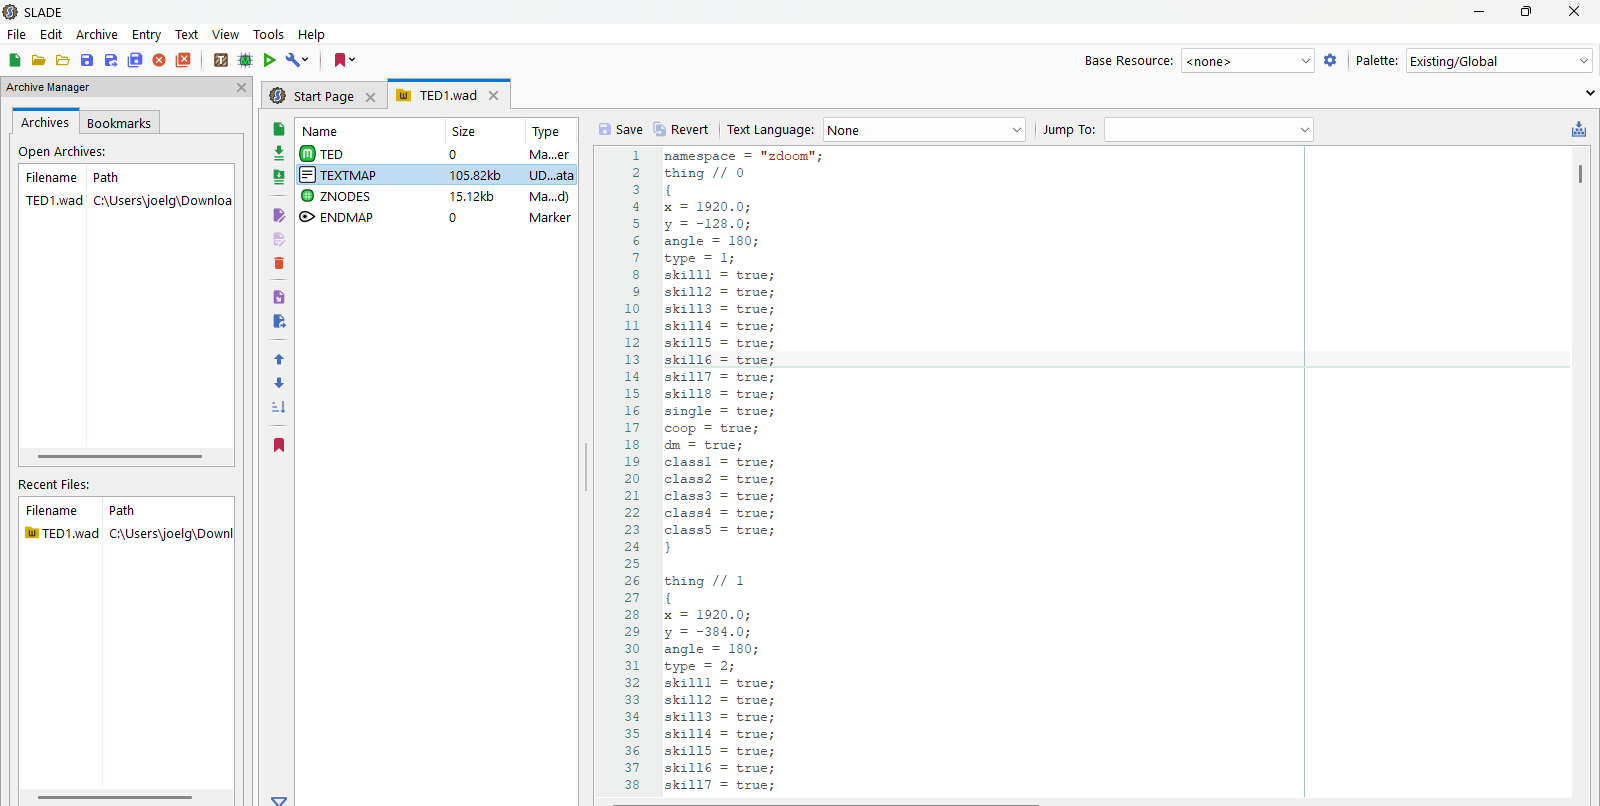
Task: Close the Archive Manager panel
Action: pyautogui.click(x=241, y=87)
